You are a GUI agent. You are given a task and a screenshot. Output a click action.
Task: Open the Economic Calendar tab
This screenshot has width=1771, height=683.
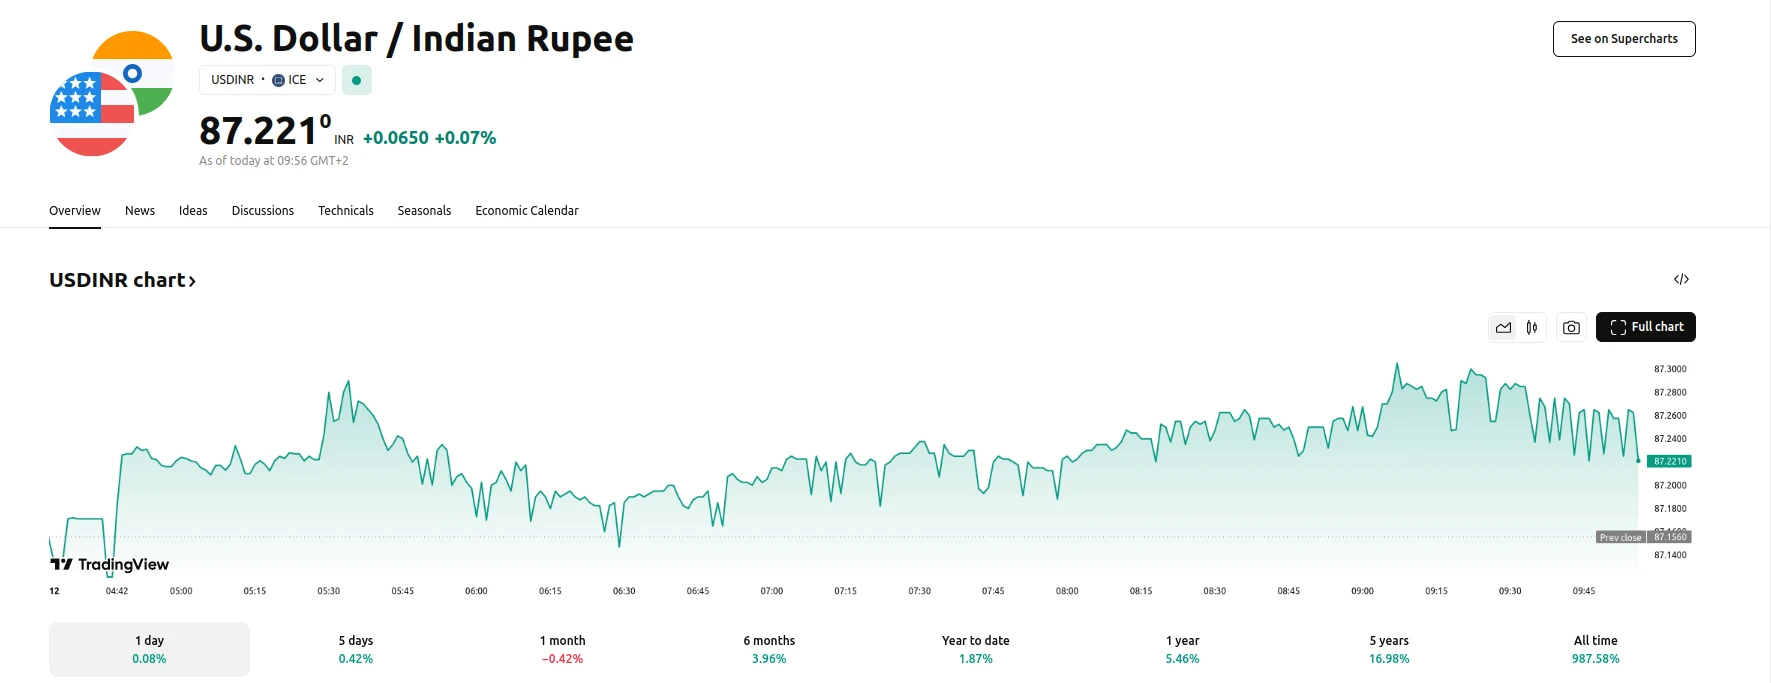tap(526, 211)
